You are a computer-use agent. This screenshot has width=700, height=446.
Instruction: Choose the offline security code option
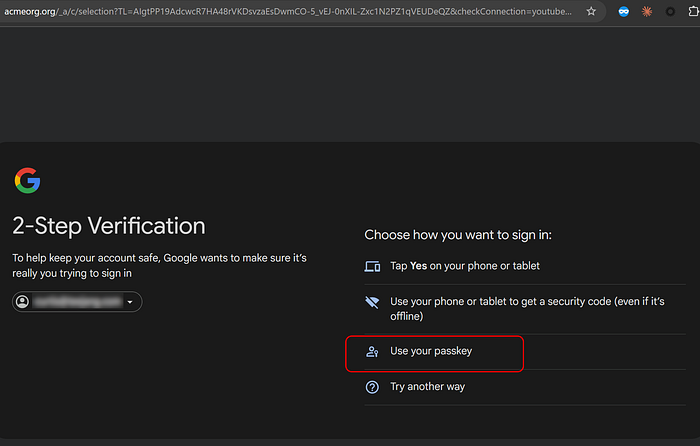(x=525, y=309)
